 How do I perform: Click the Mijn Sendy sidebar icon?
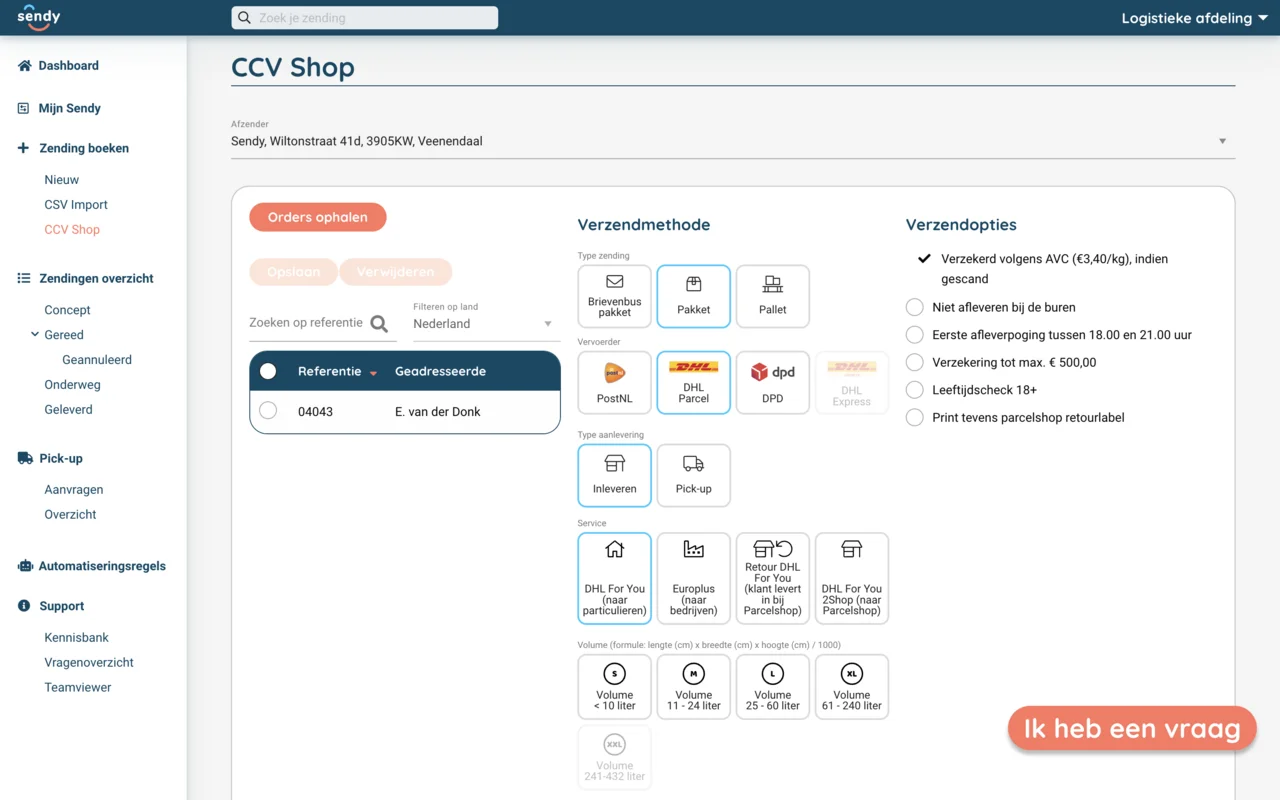pyautogui.click(x=24, y=108)
